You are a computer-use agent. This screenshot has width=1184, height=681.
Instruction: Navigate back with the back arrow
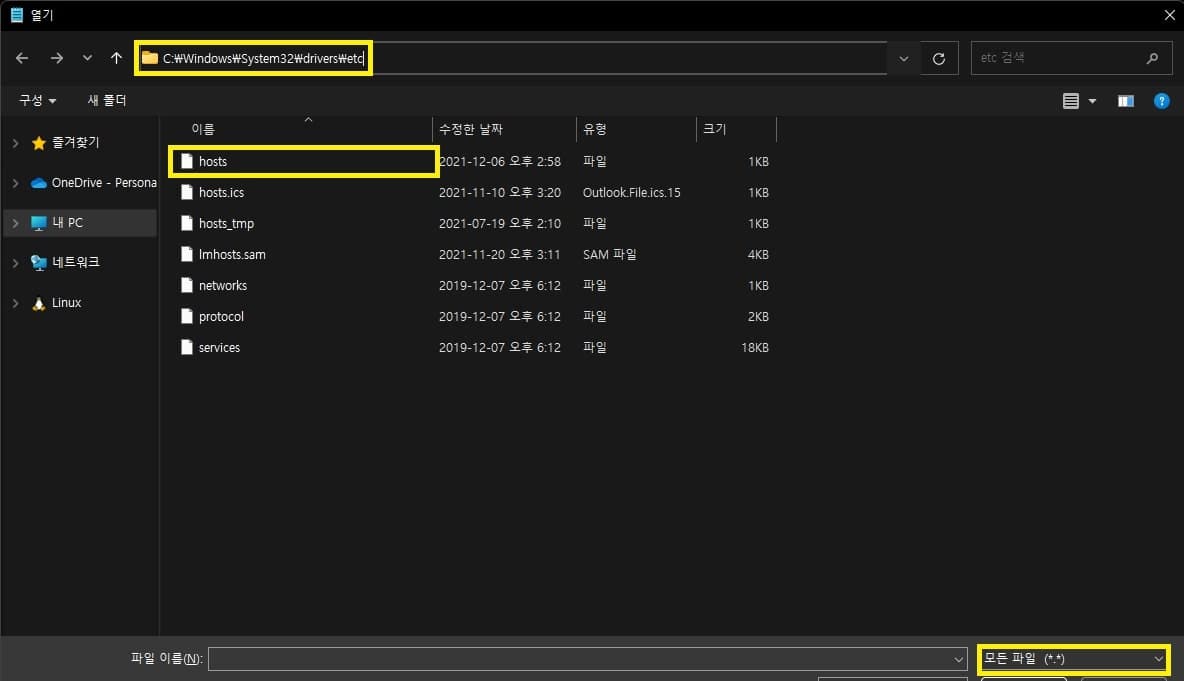pos(22,58)
